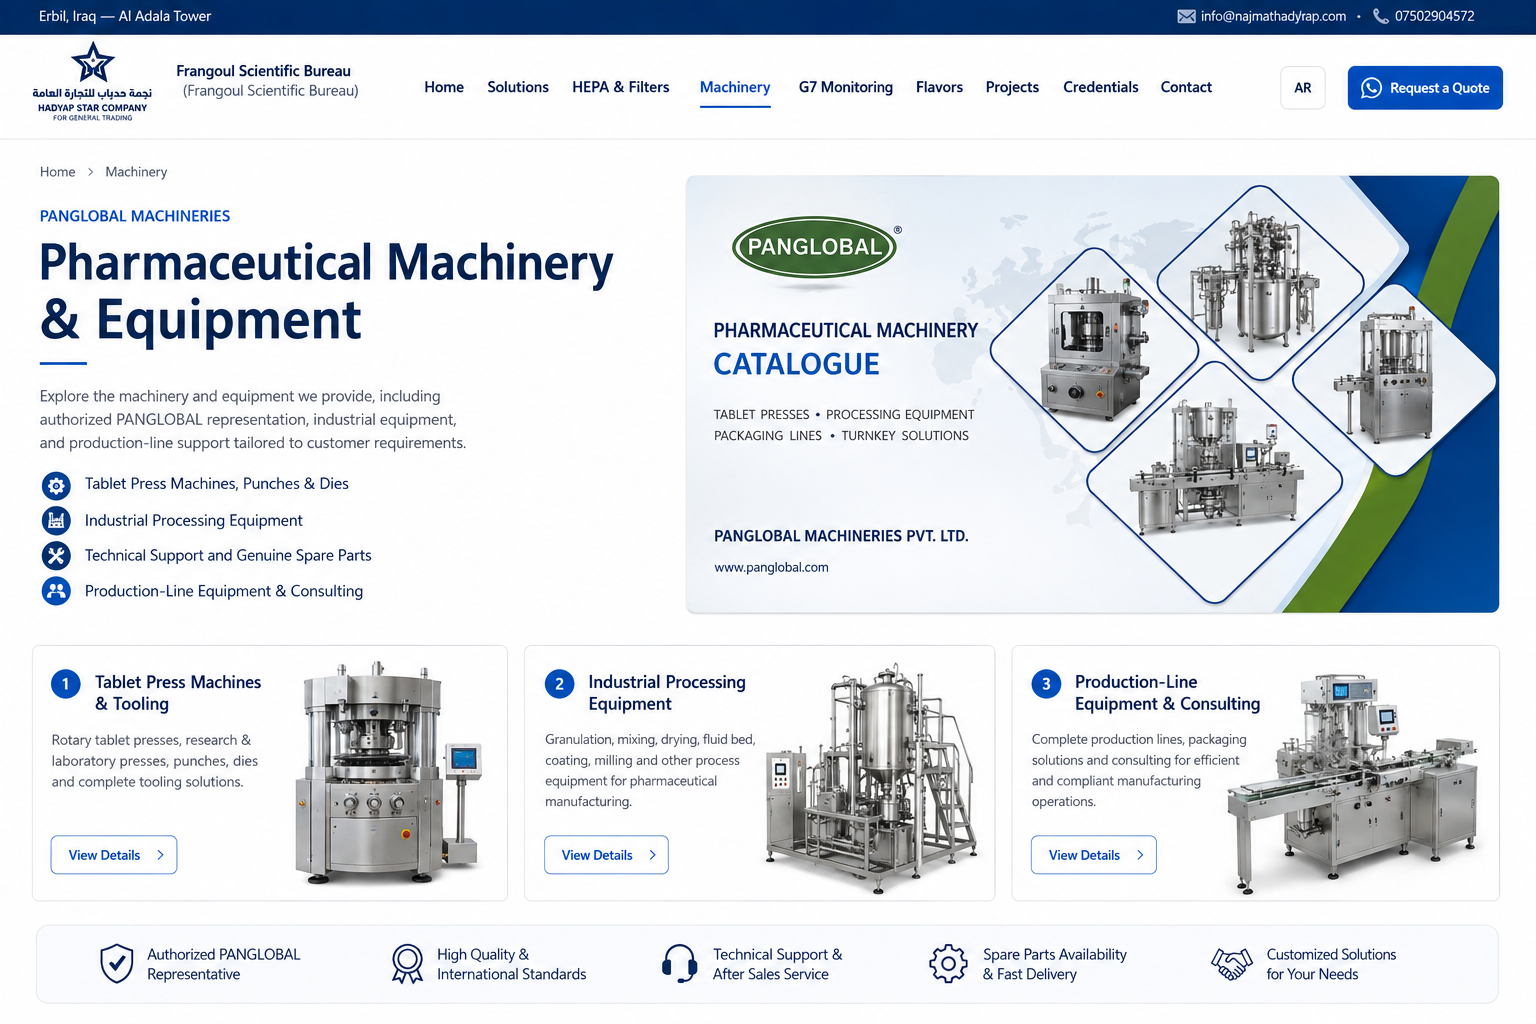This screenshot has height=1024, width=1536.
Task: Click the Hadyap Star Company logo
Action: point(92,82)
